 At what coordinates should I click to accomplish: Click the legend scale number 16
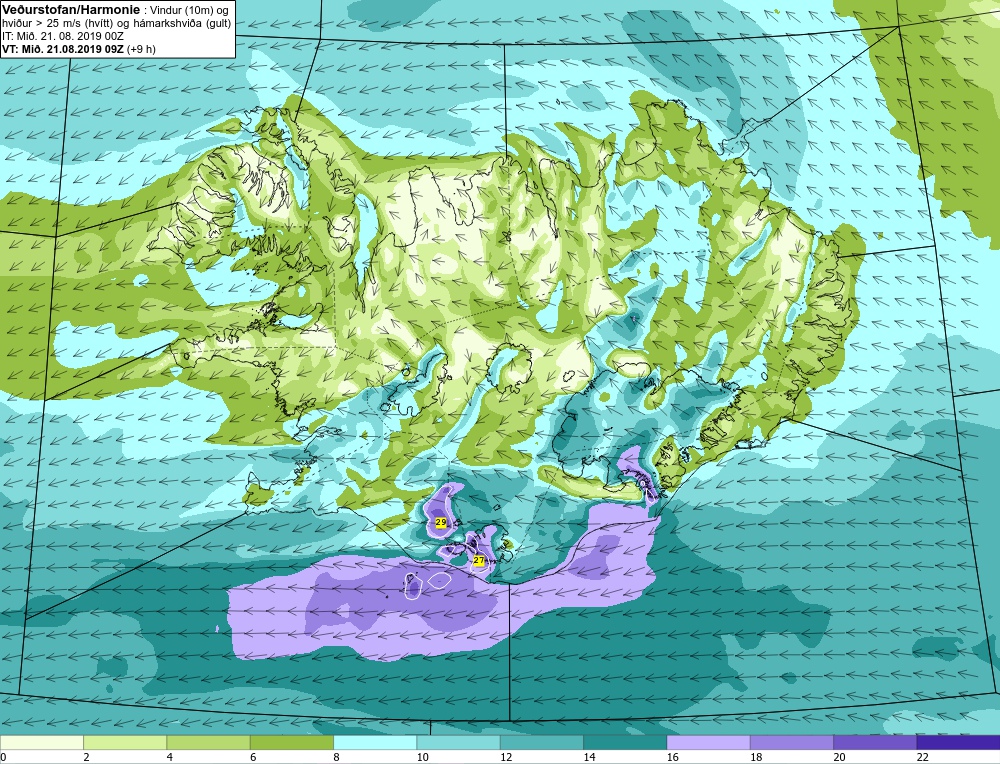click(672, 757)
